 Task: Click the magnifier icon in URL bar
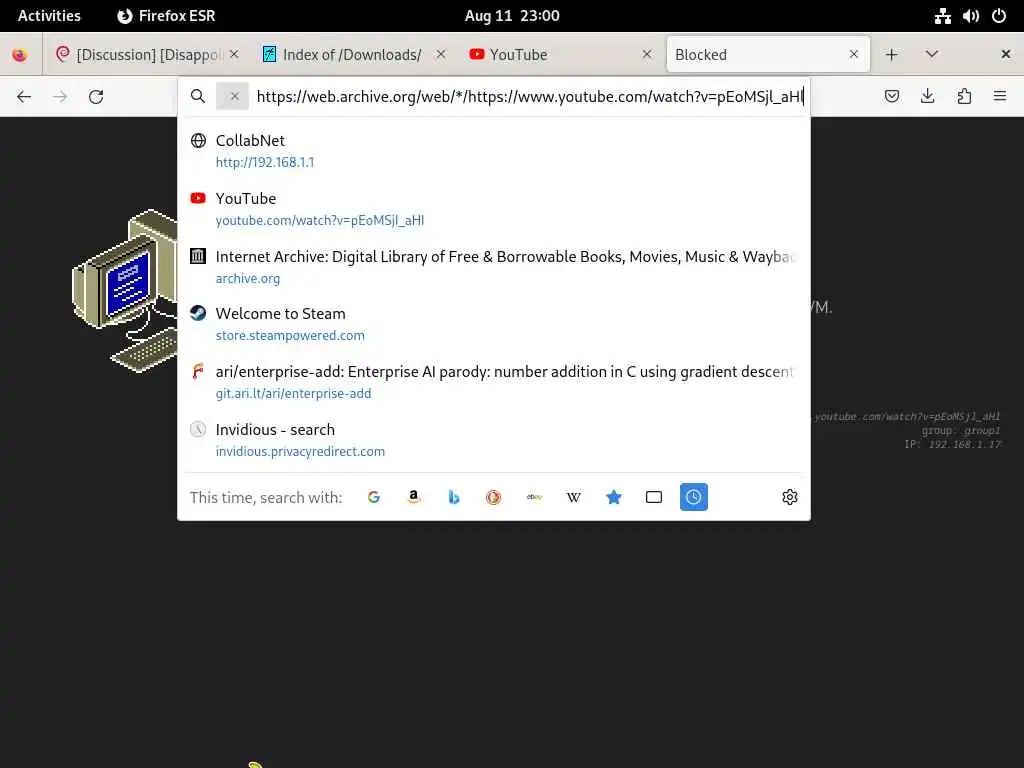(x=198, y=97)
